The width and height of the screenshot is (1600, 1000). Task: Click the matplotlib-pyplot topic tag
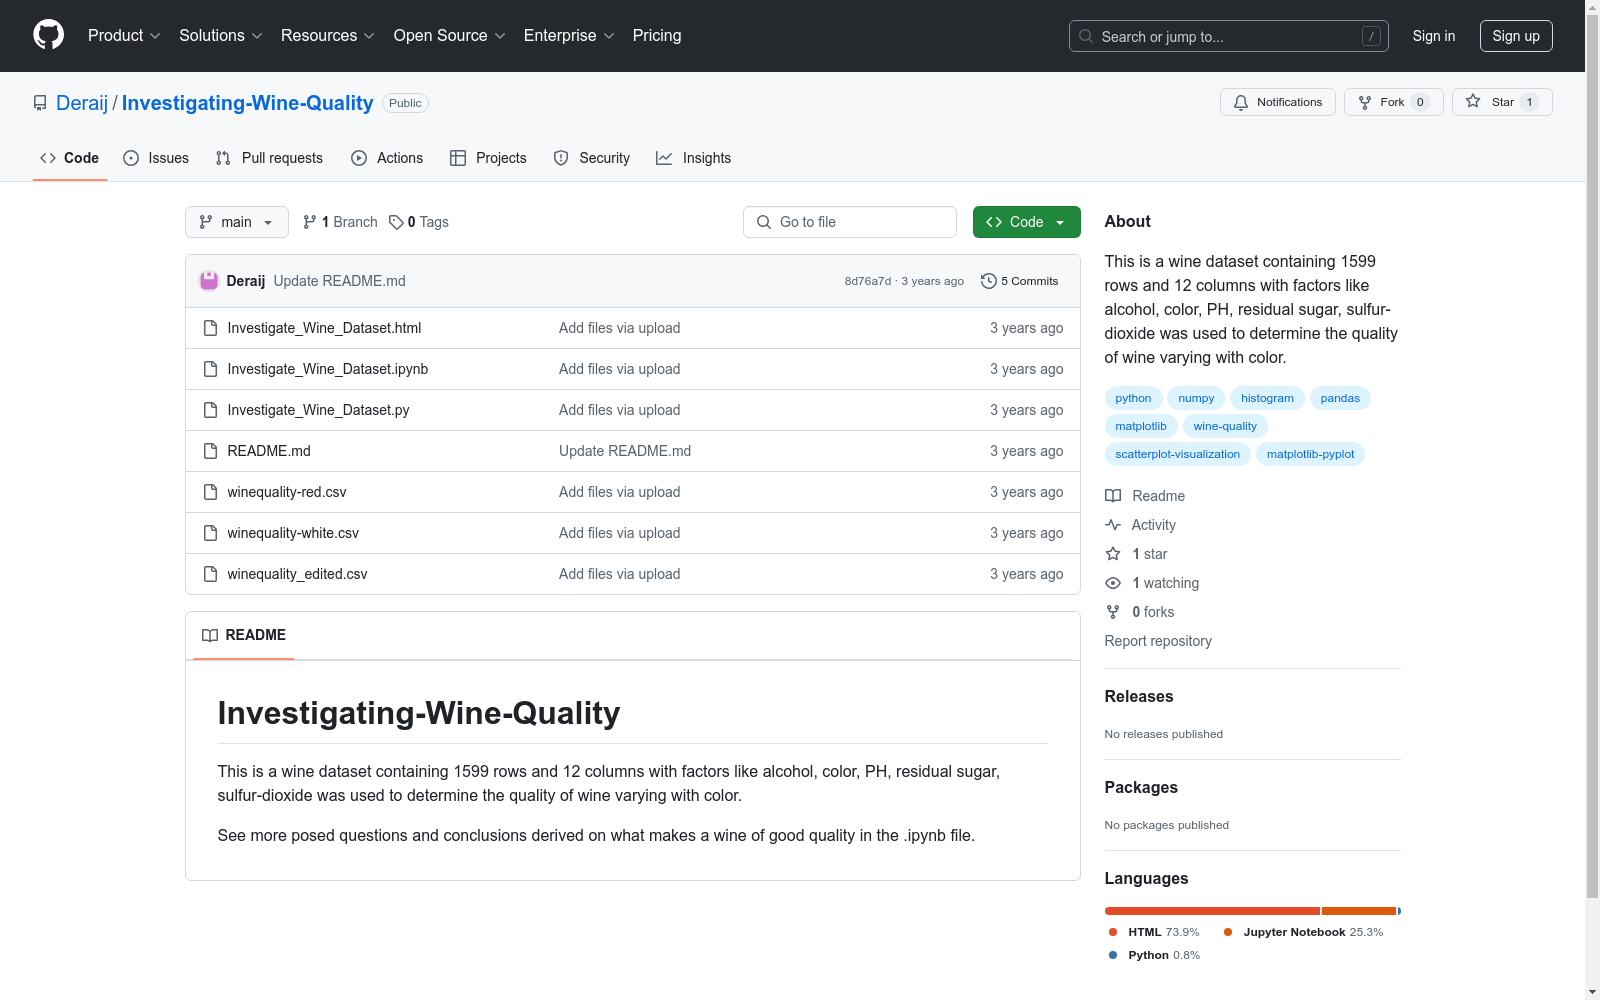pyautogui.click(x=1310, y=454)
